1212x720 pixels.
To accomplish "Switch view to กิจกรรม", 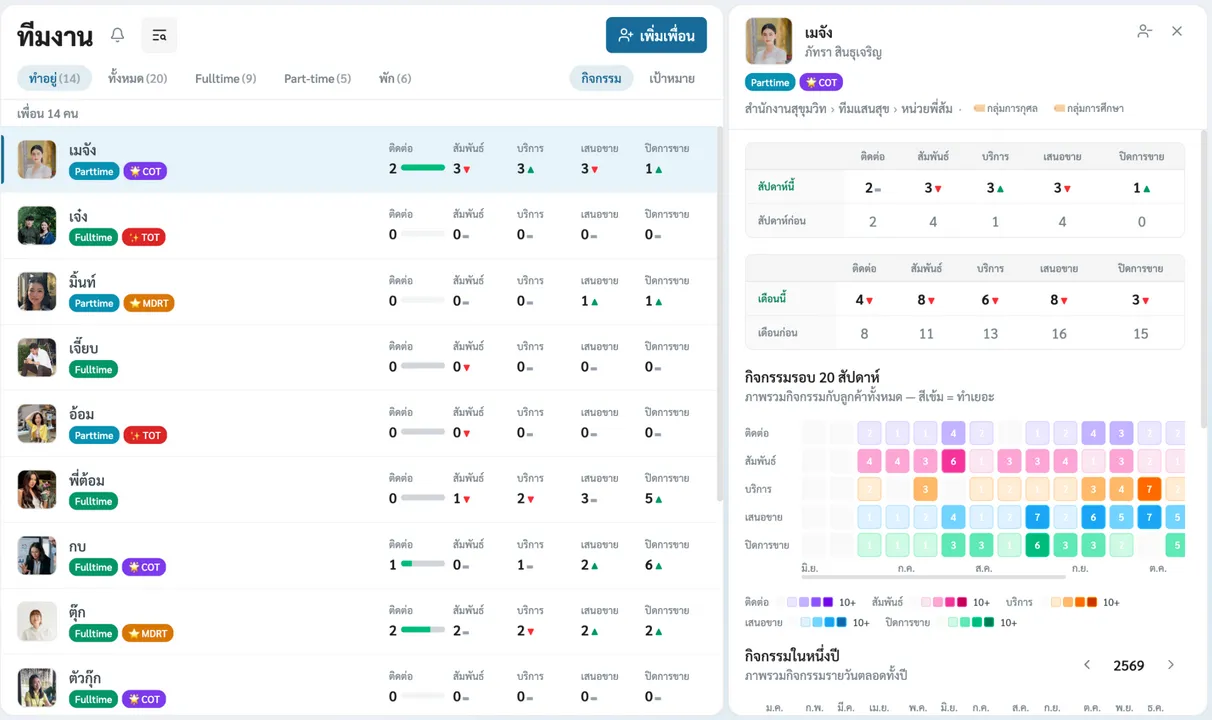I will click(601, 78).
